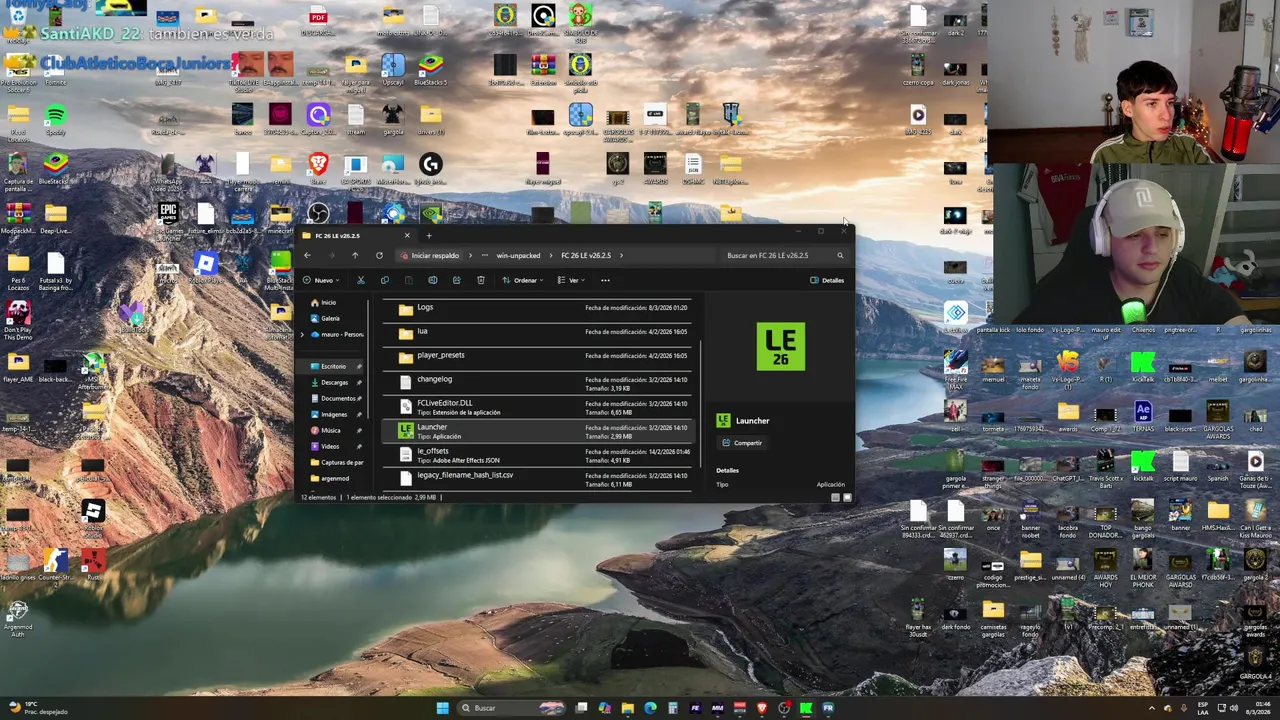
Task: Open the lua folder
Action: [x=536, y=335]
